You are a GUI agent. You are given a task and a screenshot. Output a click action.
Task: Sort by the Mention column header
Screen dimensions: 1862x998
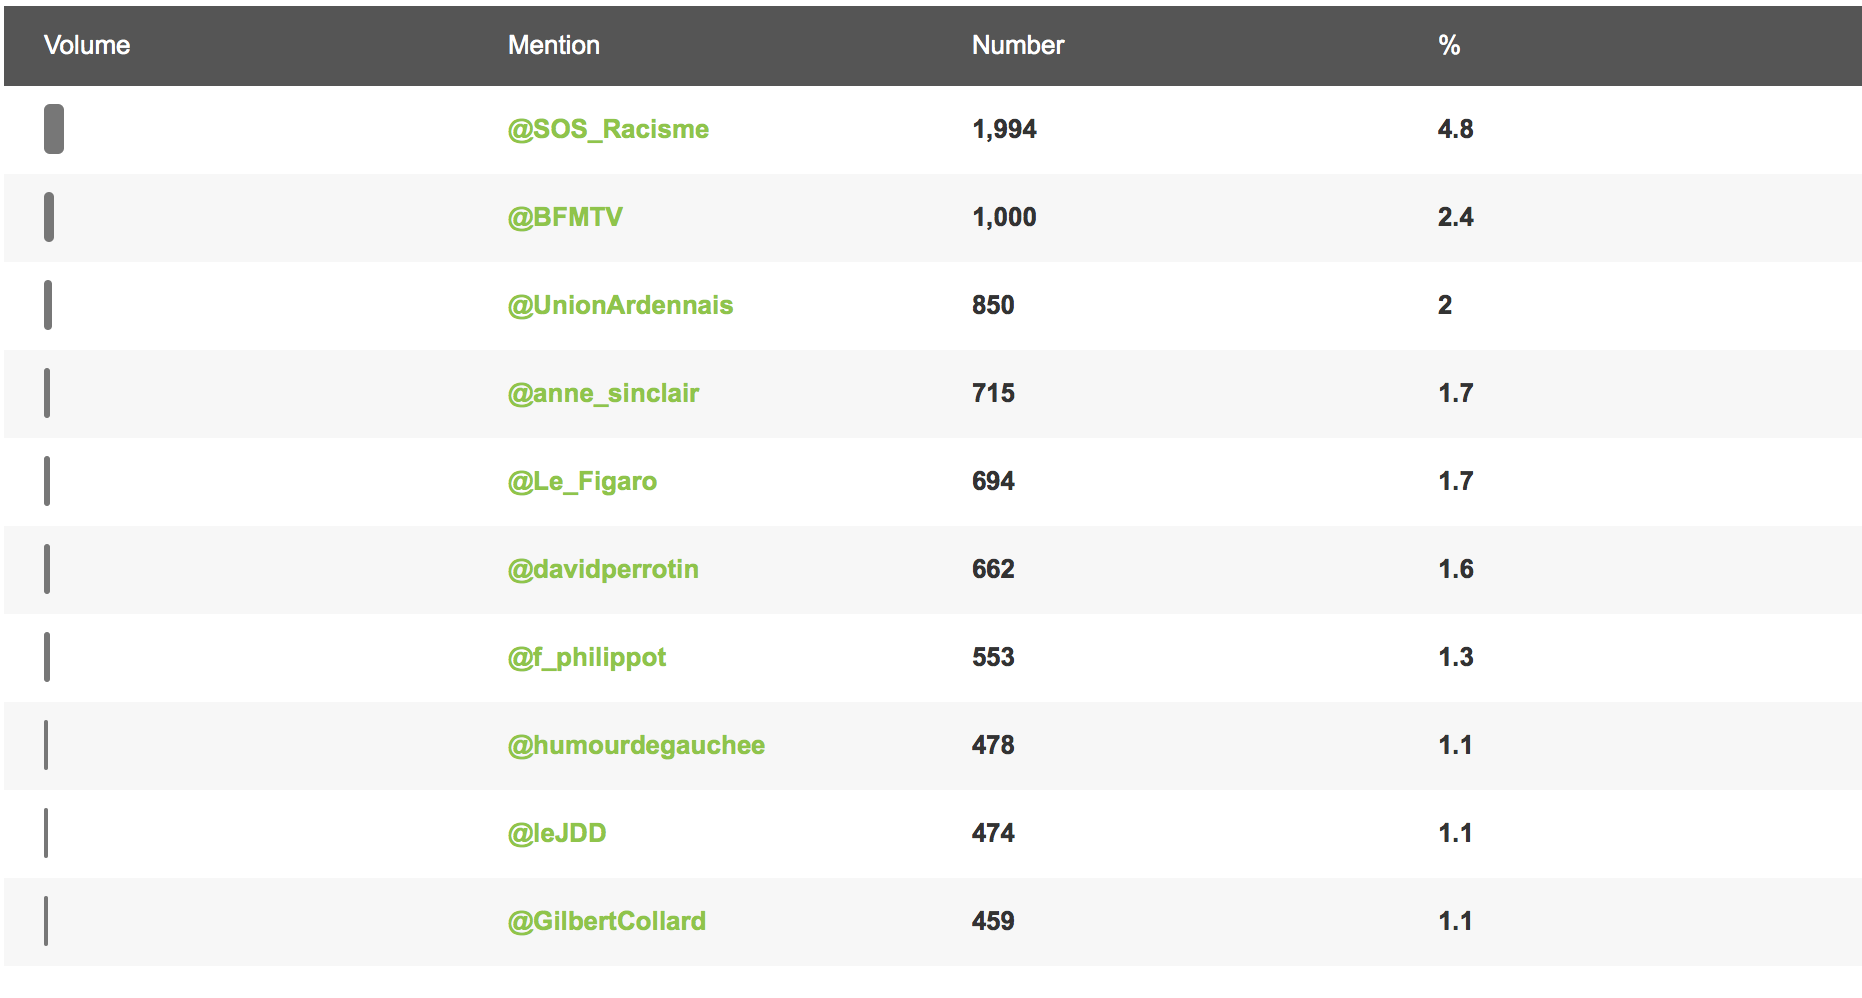(554, 45)
